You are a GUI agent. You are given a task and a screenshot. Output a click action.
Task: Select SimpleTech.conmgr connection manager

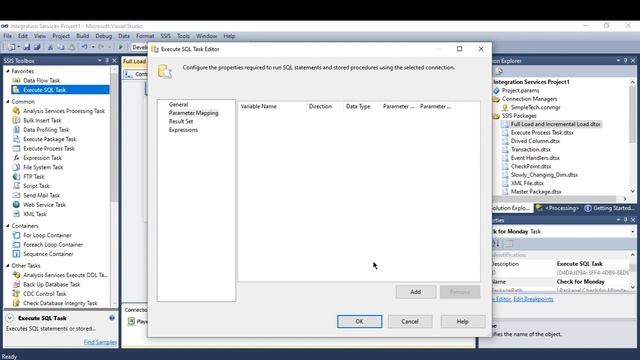535,107
